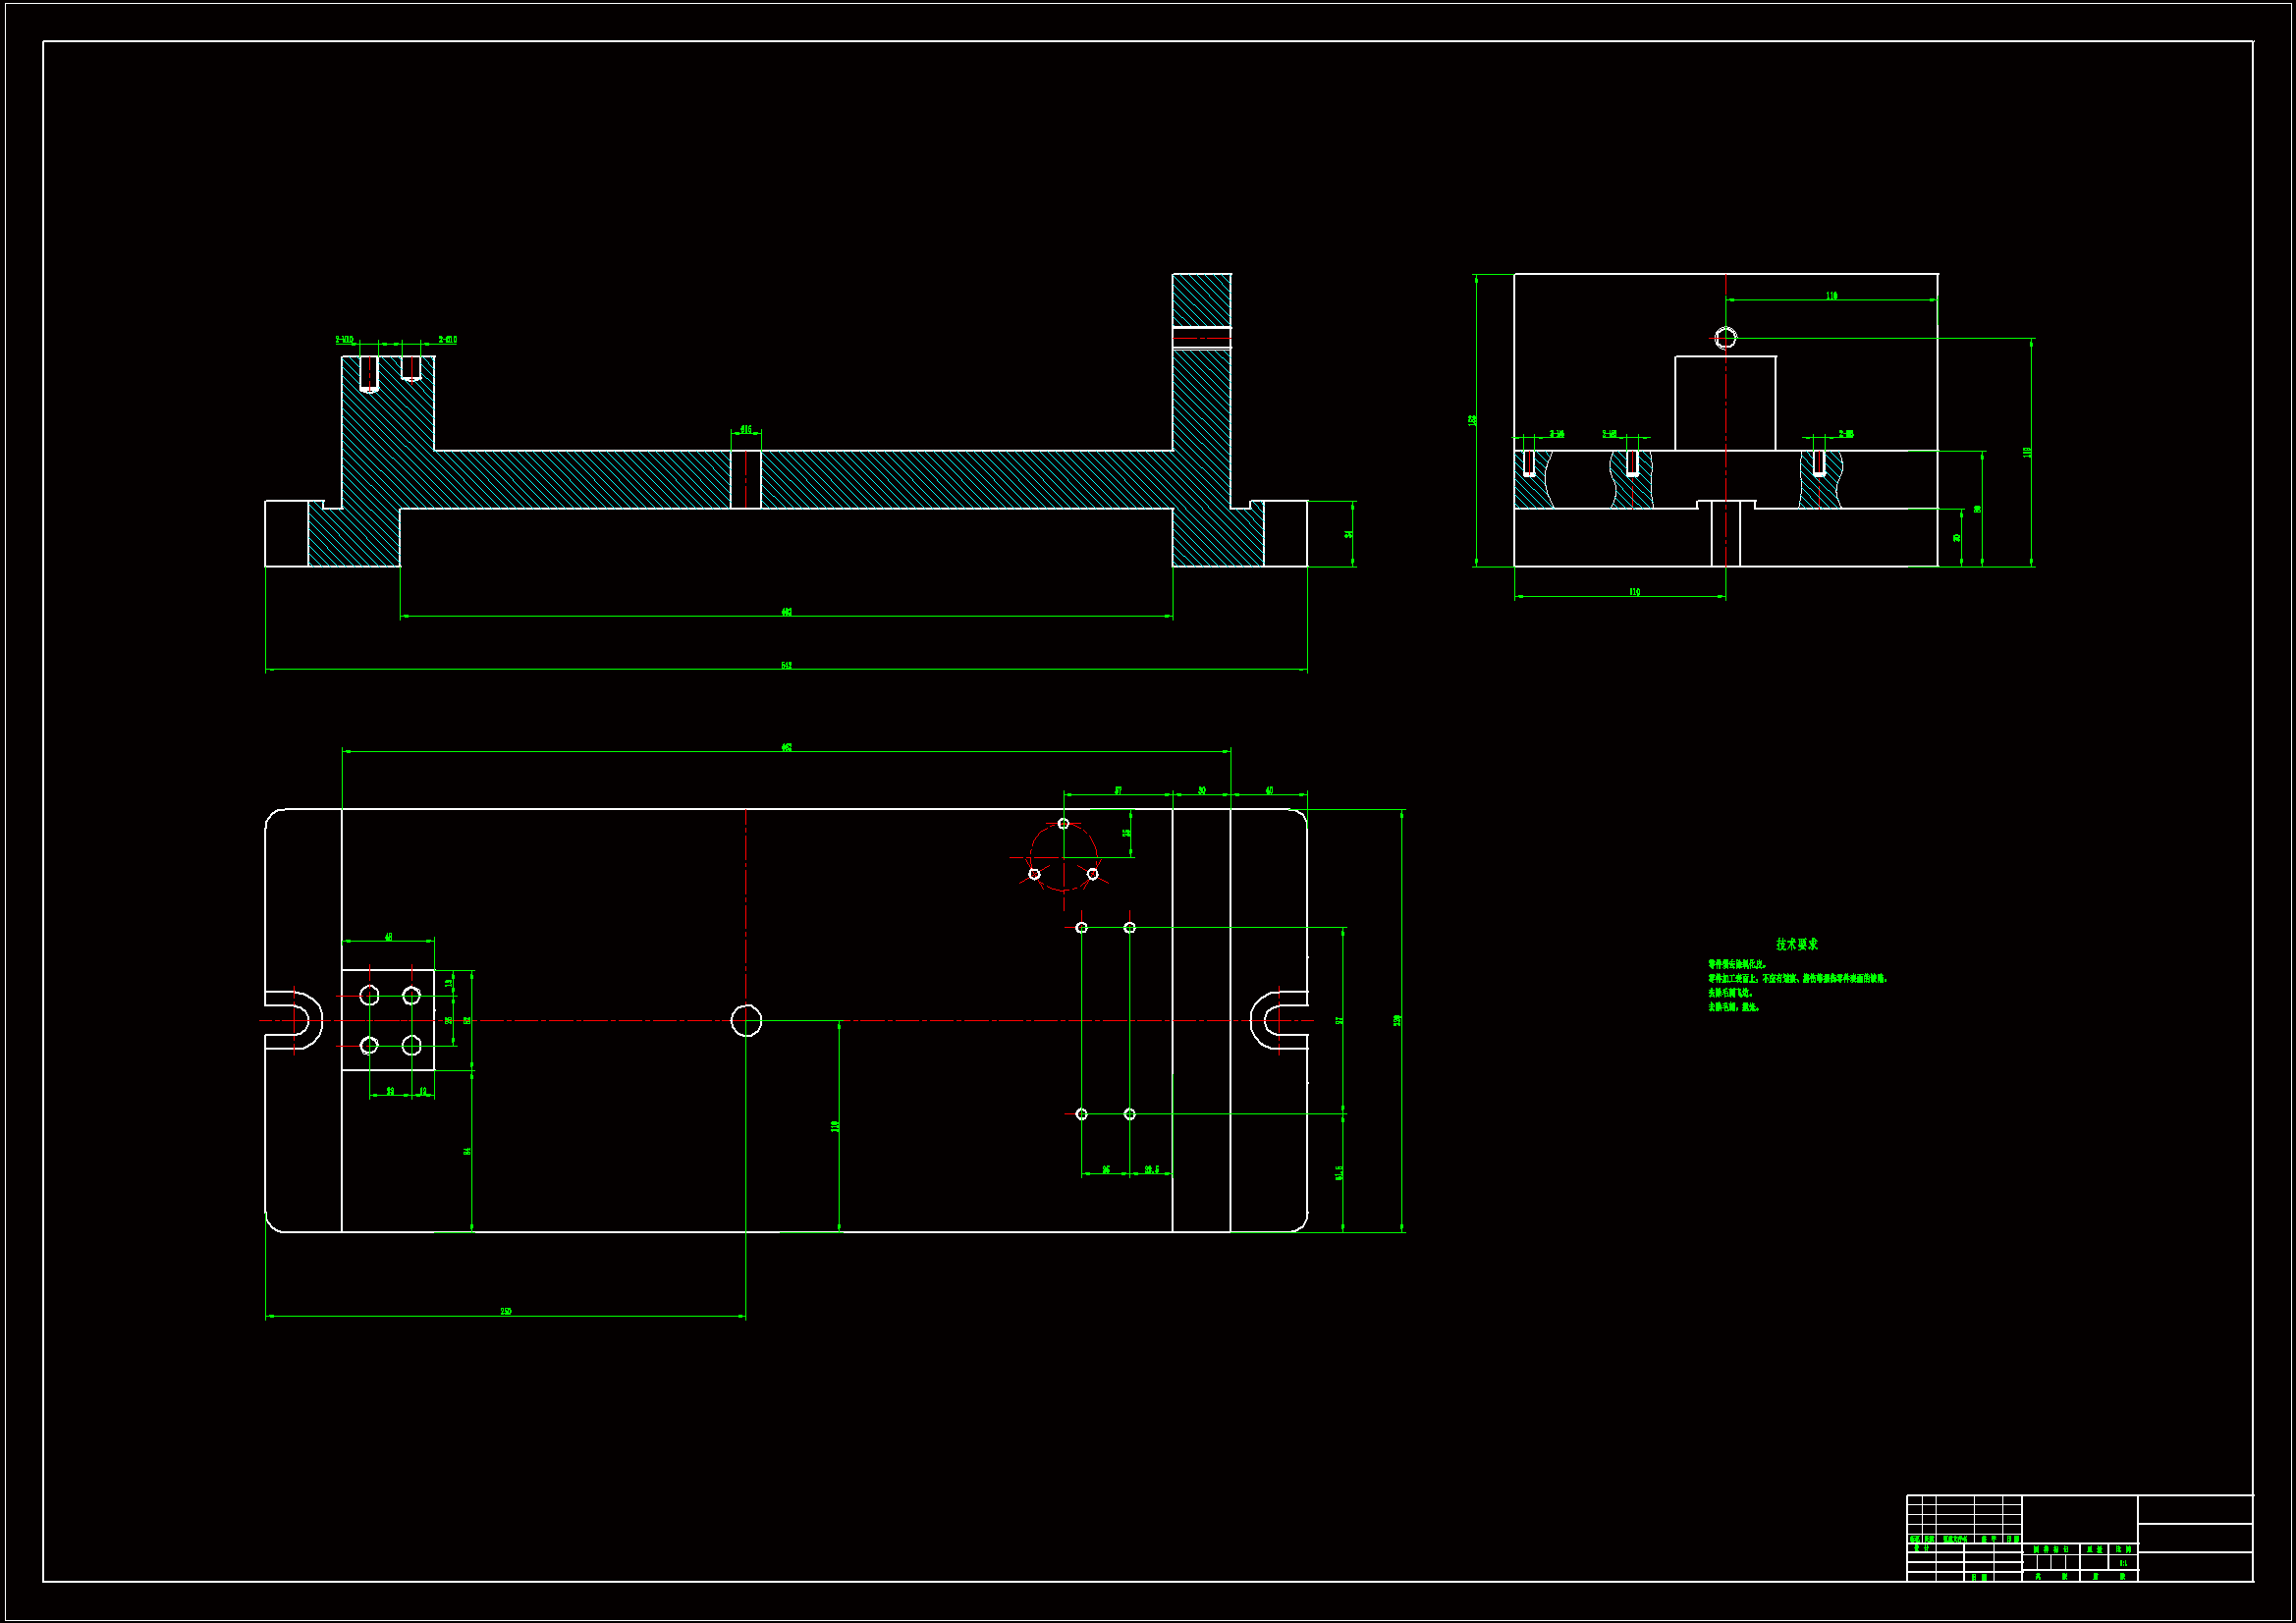Select the unhatched center bore in section view
The image size is (2296, 1623).
click(746, 480)
